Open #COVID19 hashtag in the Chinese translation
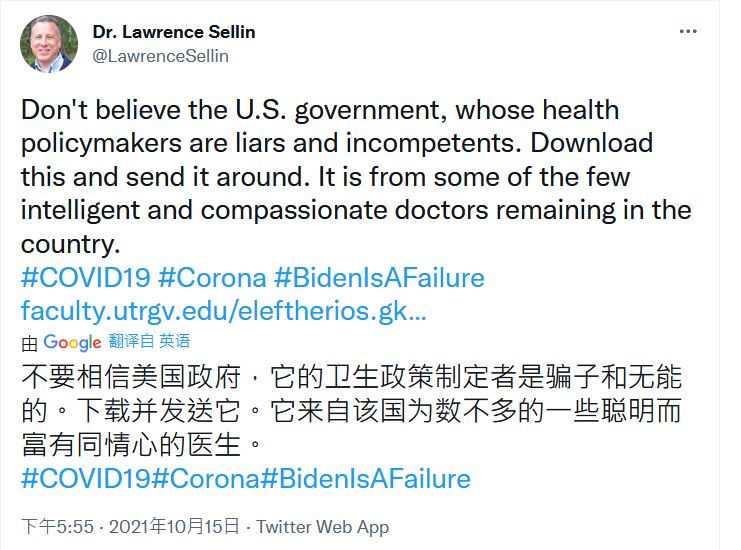741x550 pixels. point(84,478)
